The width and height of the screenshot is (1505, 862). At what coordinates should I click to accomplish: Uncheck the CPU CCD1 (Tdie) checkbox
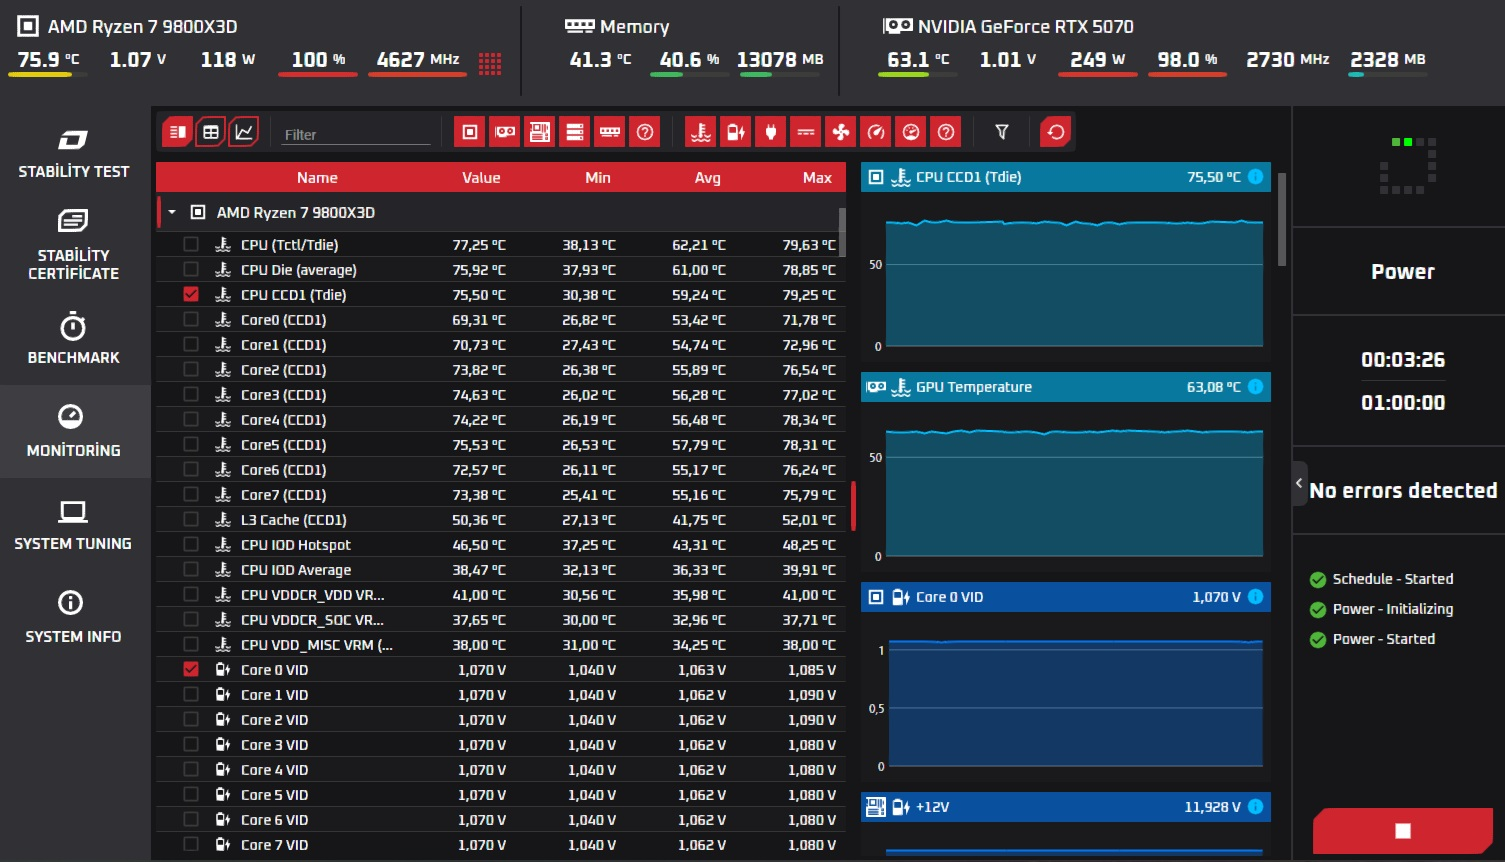click(x=191, y=294)
